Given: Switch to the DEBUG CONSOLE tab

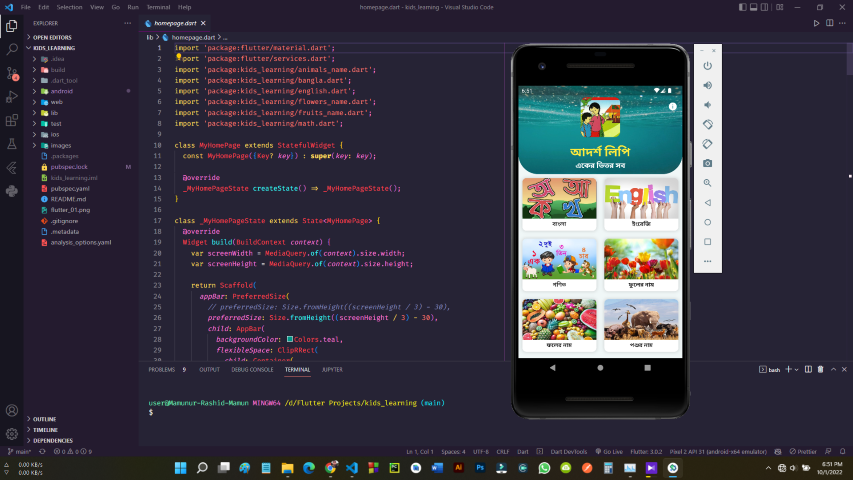Looking at the screenshot, I should [x=252, y=370].
